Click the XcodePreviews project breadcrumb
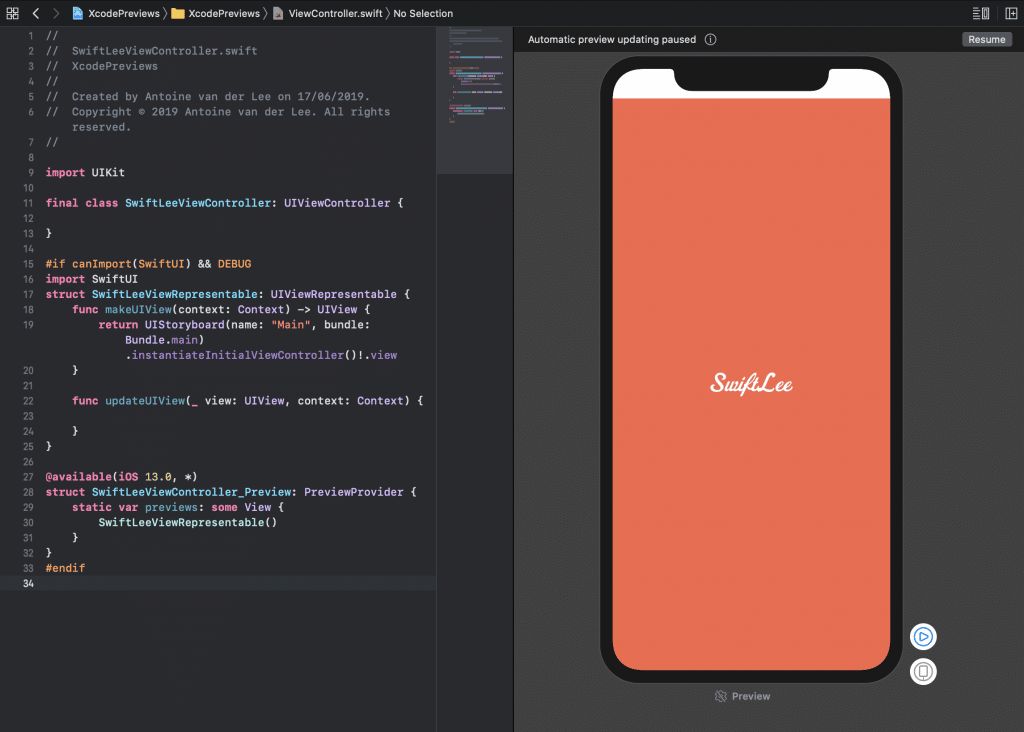This screenshot has height=732, width=1024. pos(123,14)
